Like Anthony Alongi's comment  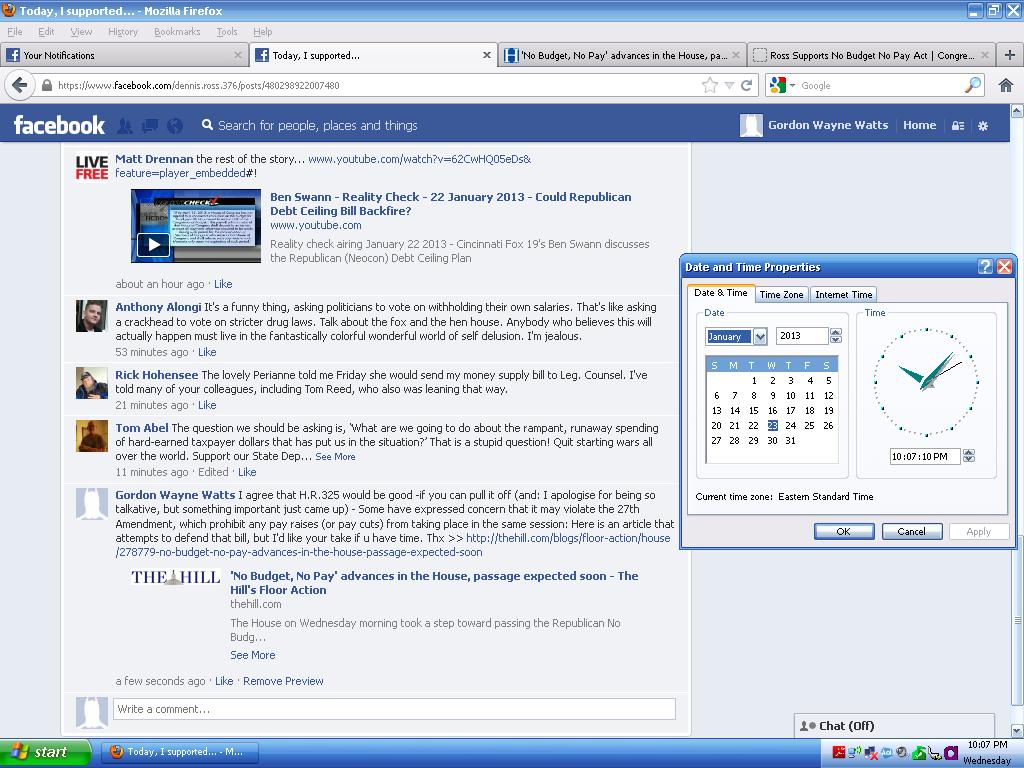coord(207,352)
